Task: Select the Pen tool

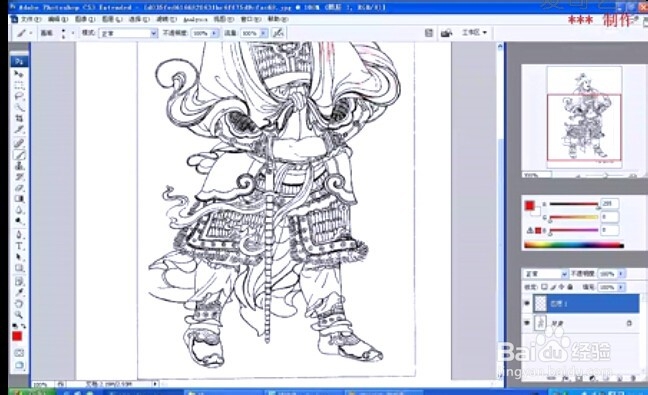Action: 19,235
